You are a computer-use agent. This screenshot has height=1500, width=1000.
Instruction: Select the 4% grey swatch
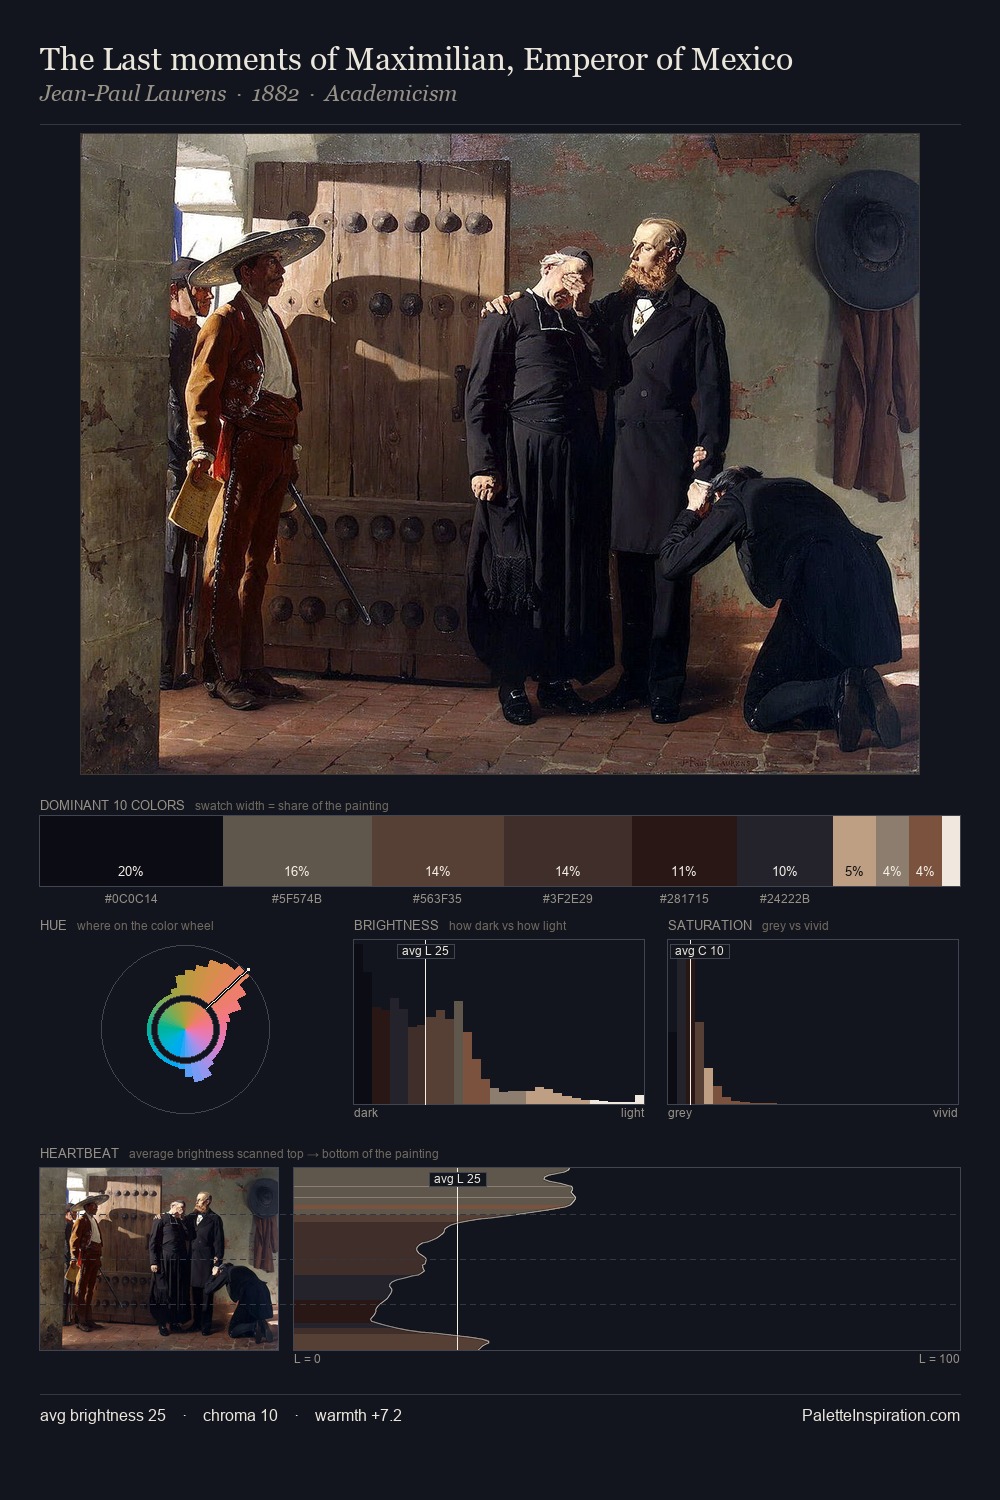[x=892, y=851]
